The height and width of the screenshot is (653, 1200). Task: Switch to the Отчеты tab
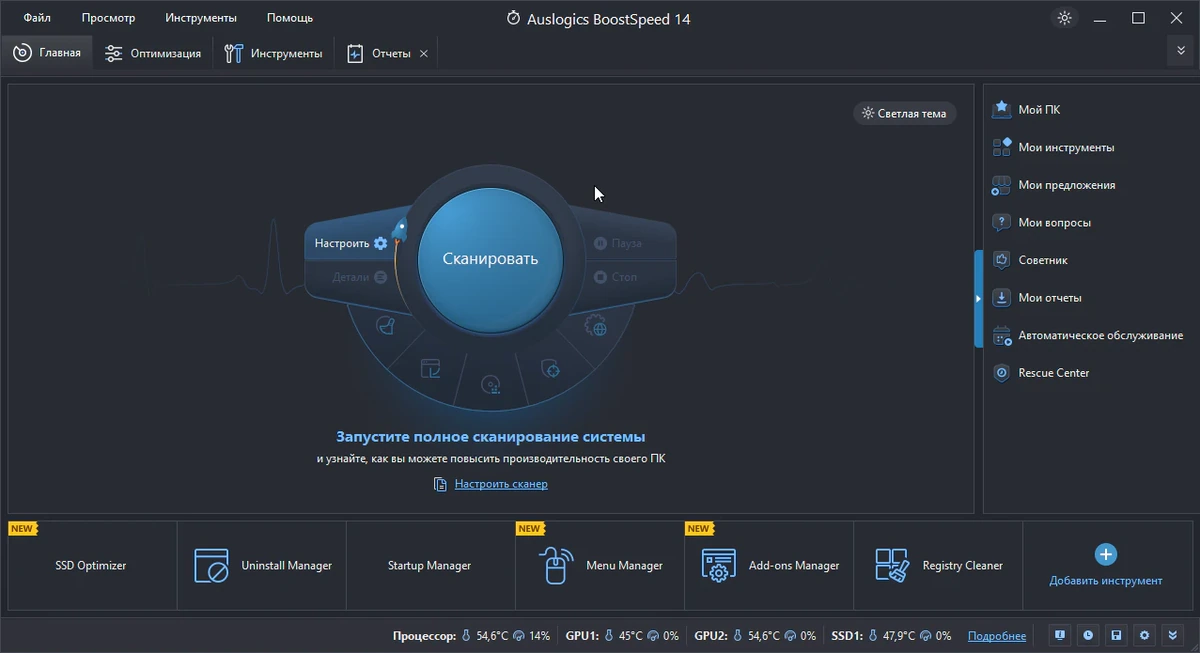[379, 53]
